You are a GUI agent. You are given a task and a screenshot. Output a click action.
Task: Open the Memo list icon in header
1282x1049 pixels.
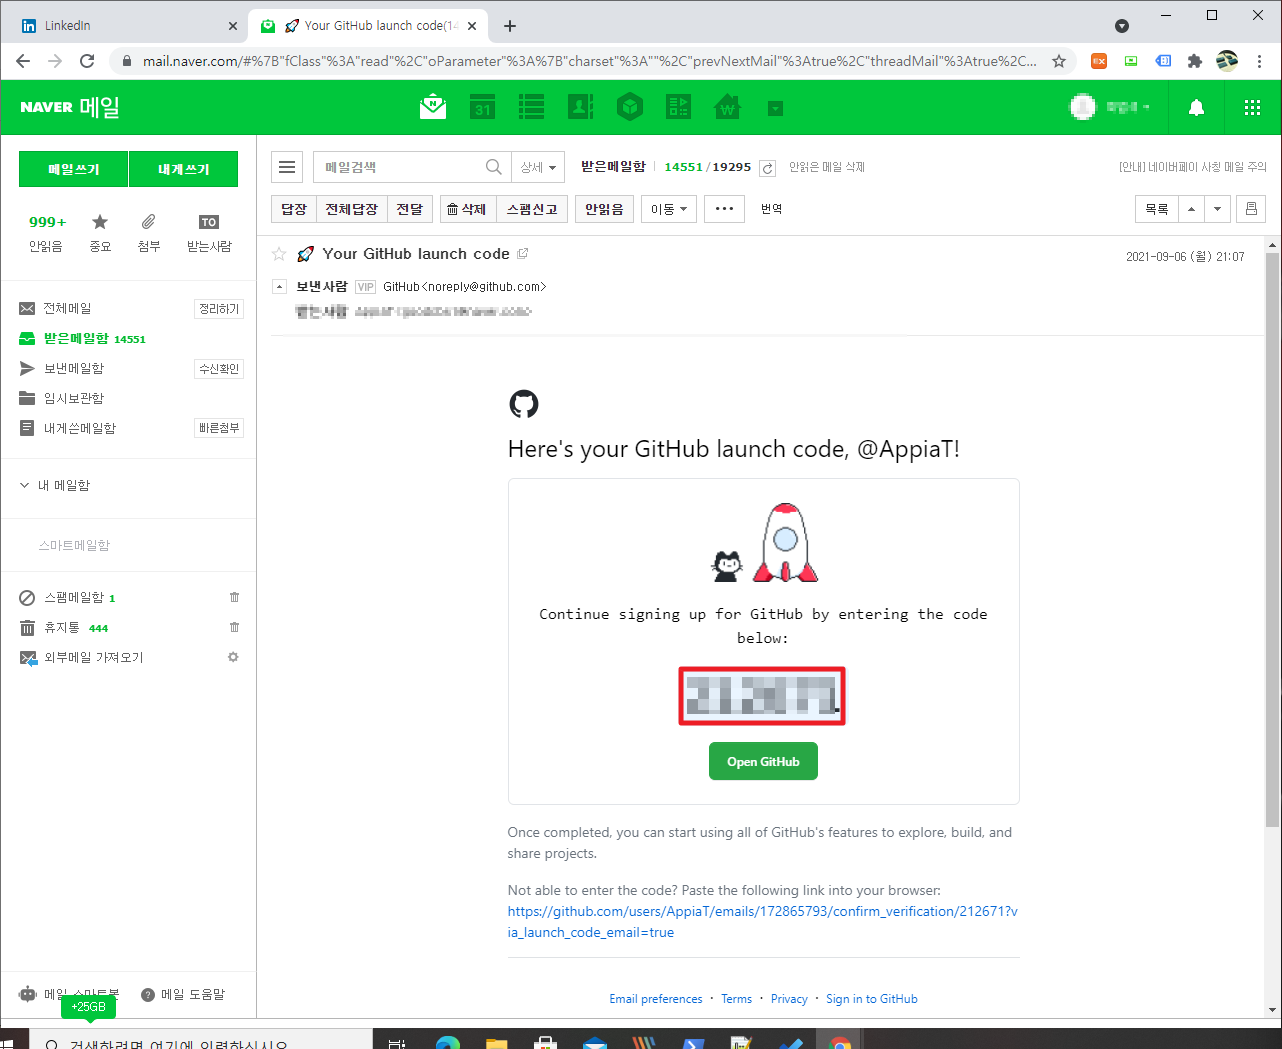coord(532,106)
